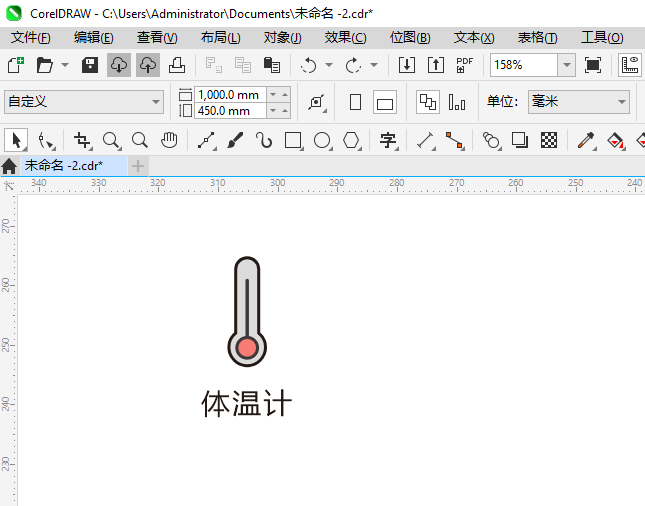Open the 布局(L) menu
645x506 pixels.
[220, 38]
